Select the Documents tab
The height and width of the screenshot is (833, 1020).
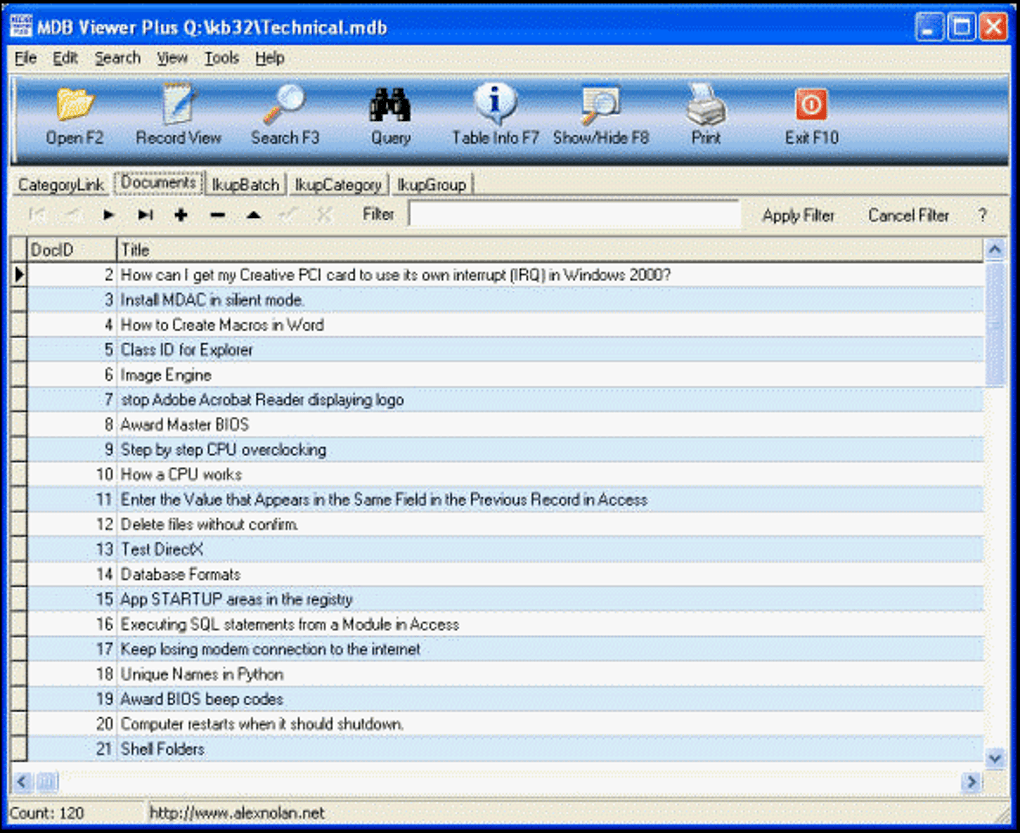(x=159, y=183)
